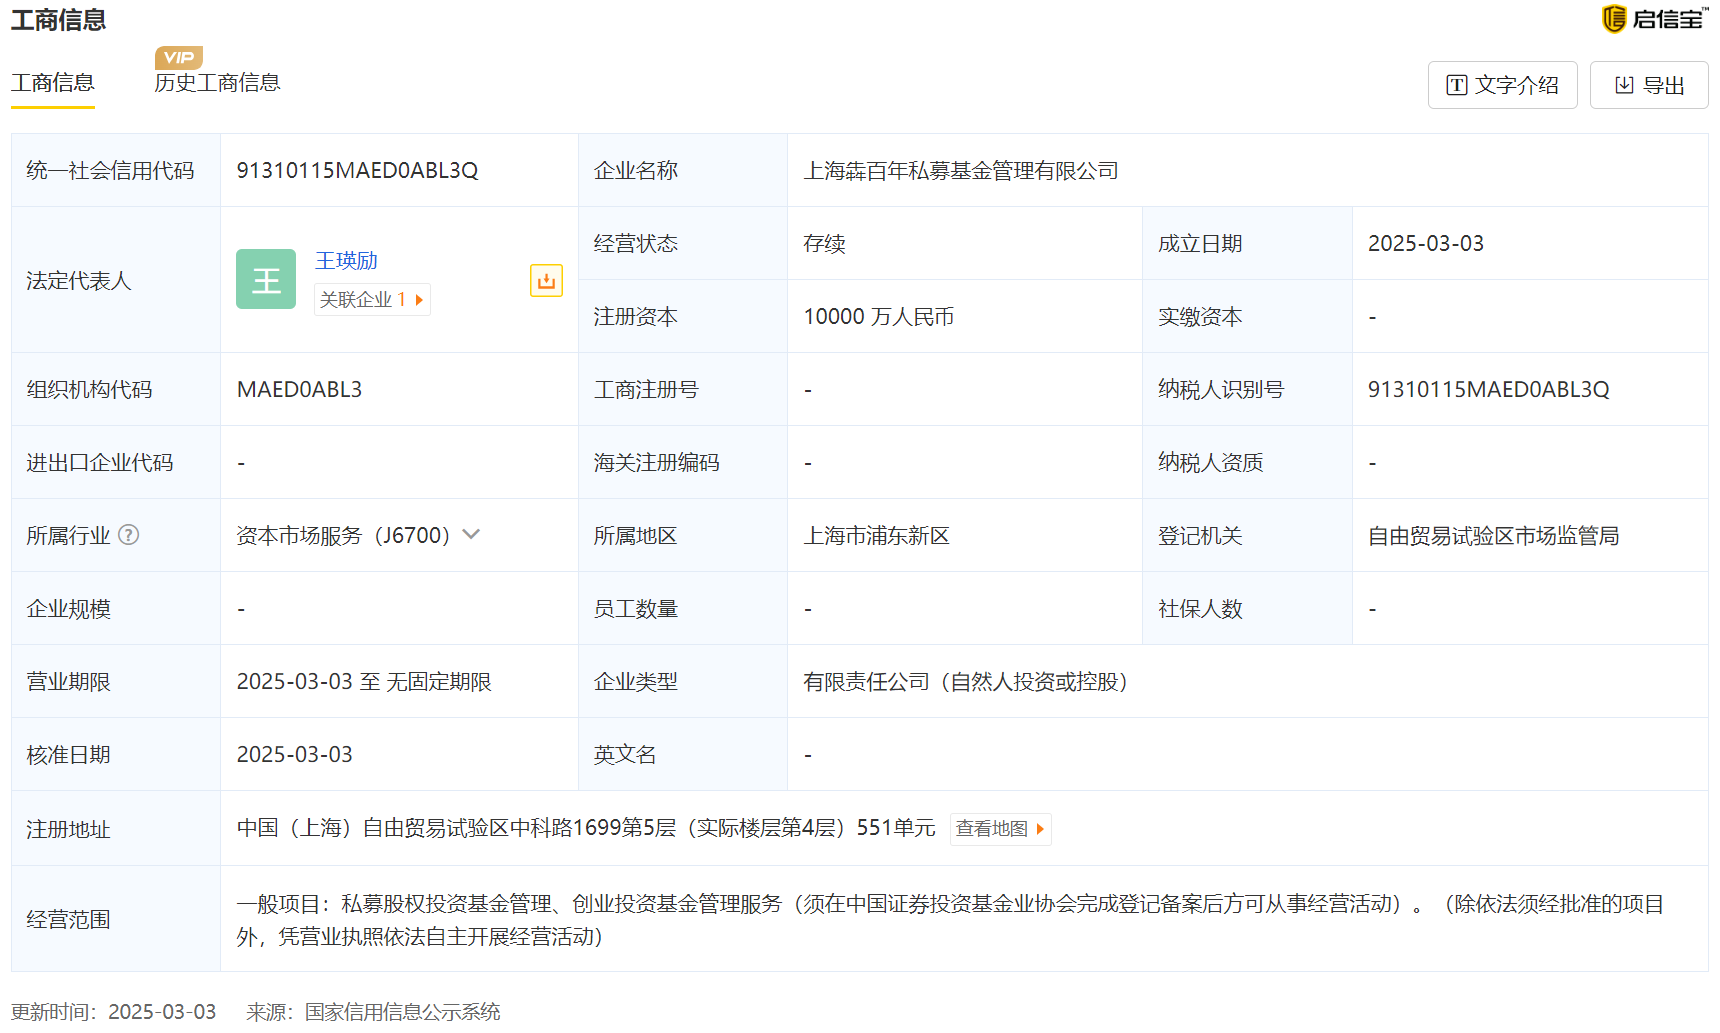Click business term 2025-03-03 至 无固定期限
The height and width of the screenshot is (1033, 1720).
364,682
